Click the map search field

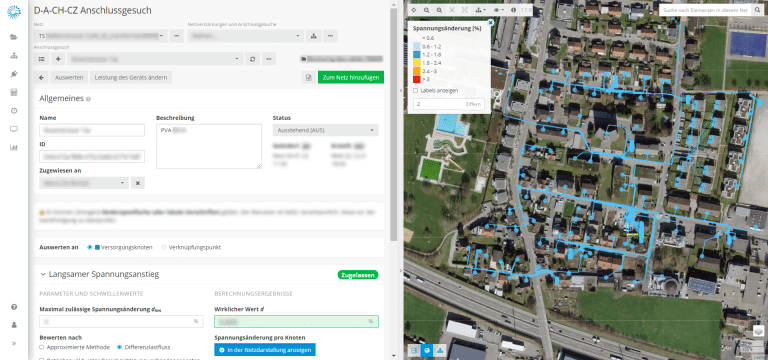pos(706,10)
